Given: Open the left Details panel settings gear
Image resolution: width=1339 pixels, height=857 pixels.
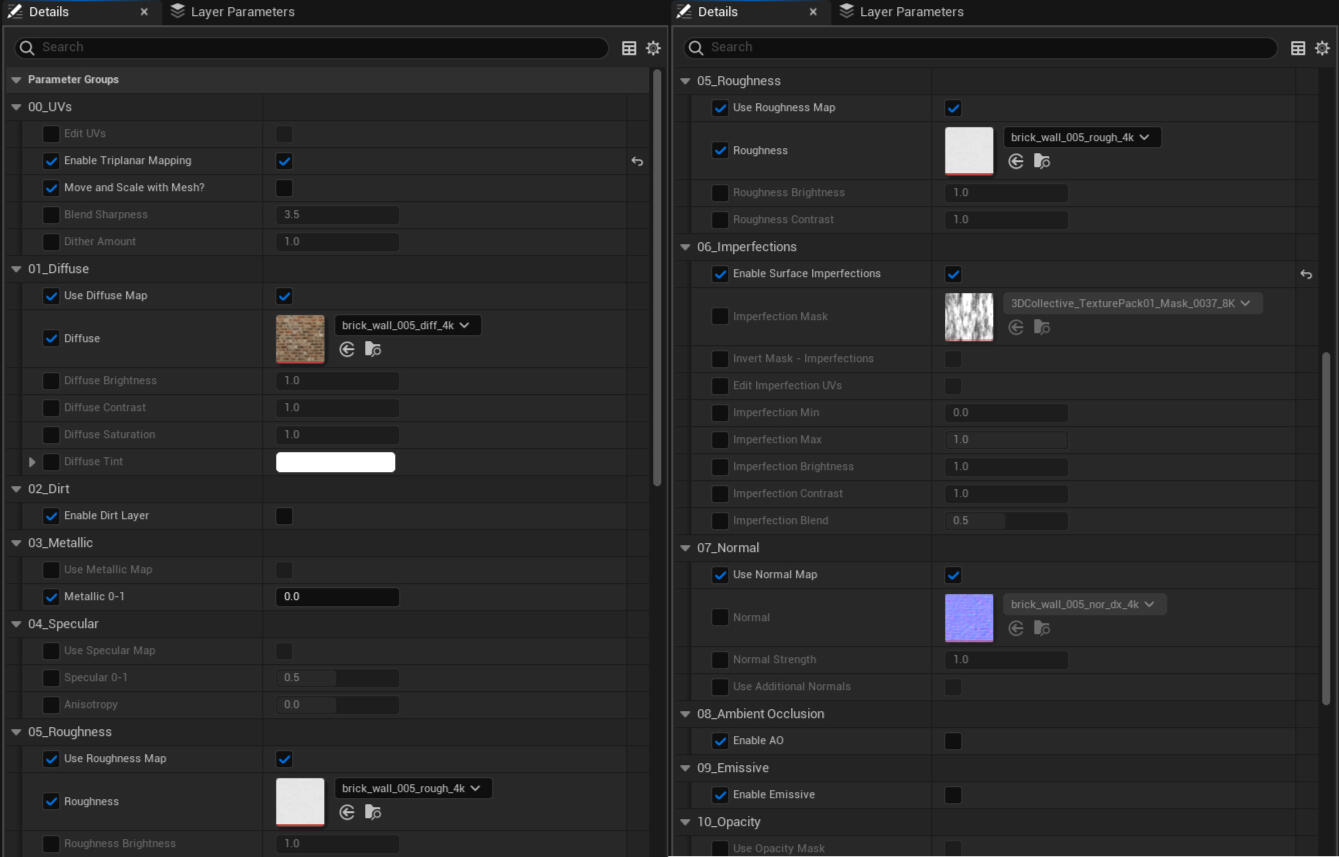Looking at the screenshot, I should 653,47.
